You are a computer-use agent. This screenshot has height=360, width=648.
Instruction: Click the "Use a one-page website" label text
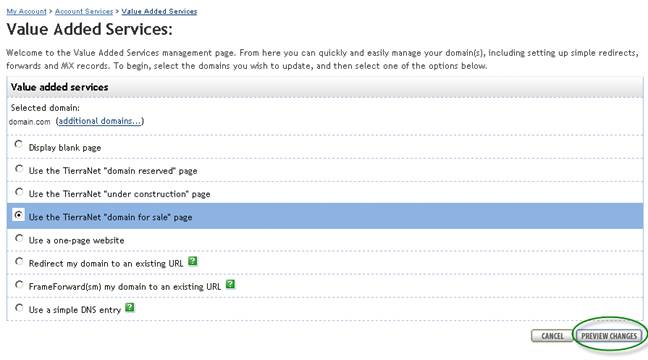(x=76, y=240)
